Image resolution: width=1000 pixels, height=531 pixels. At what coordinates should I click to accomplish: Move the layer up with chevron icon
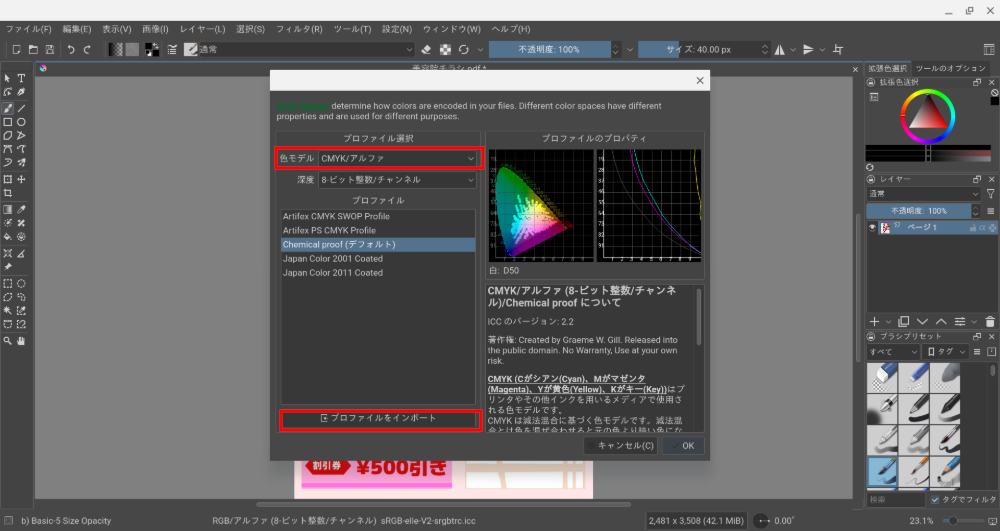tap(941, 321)
